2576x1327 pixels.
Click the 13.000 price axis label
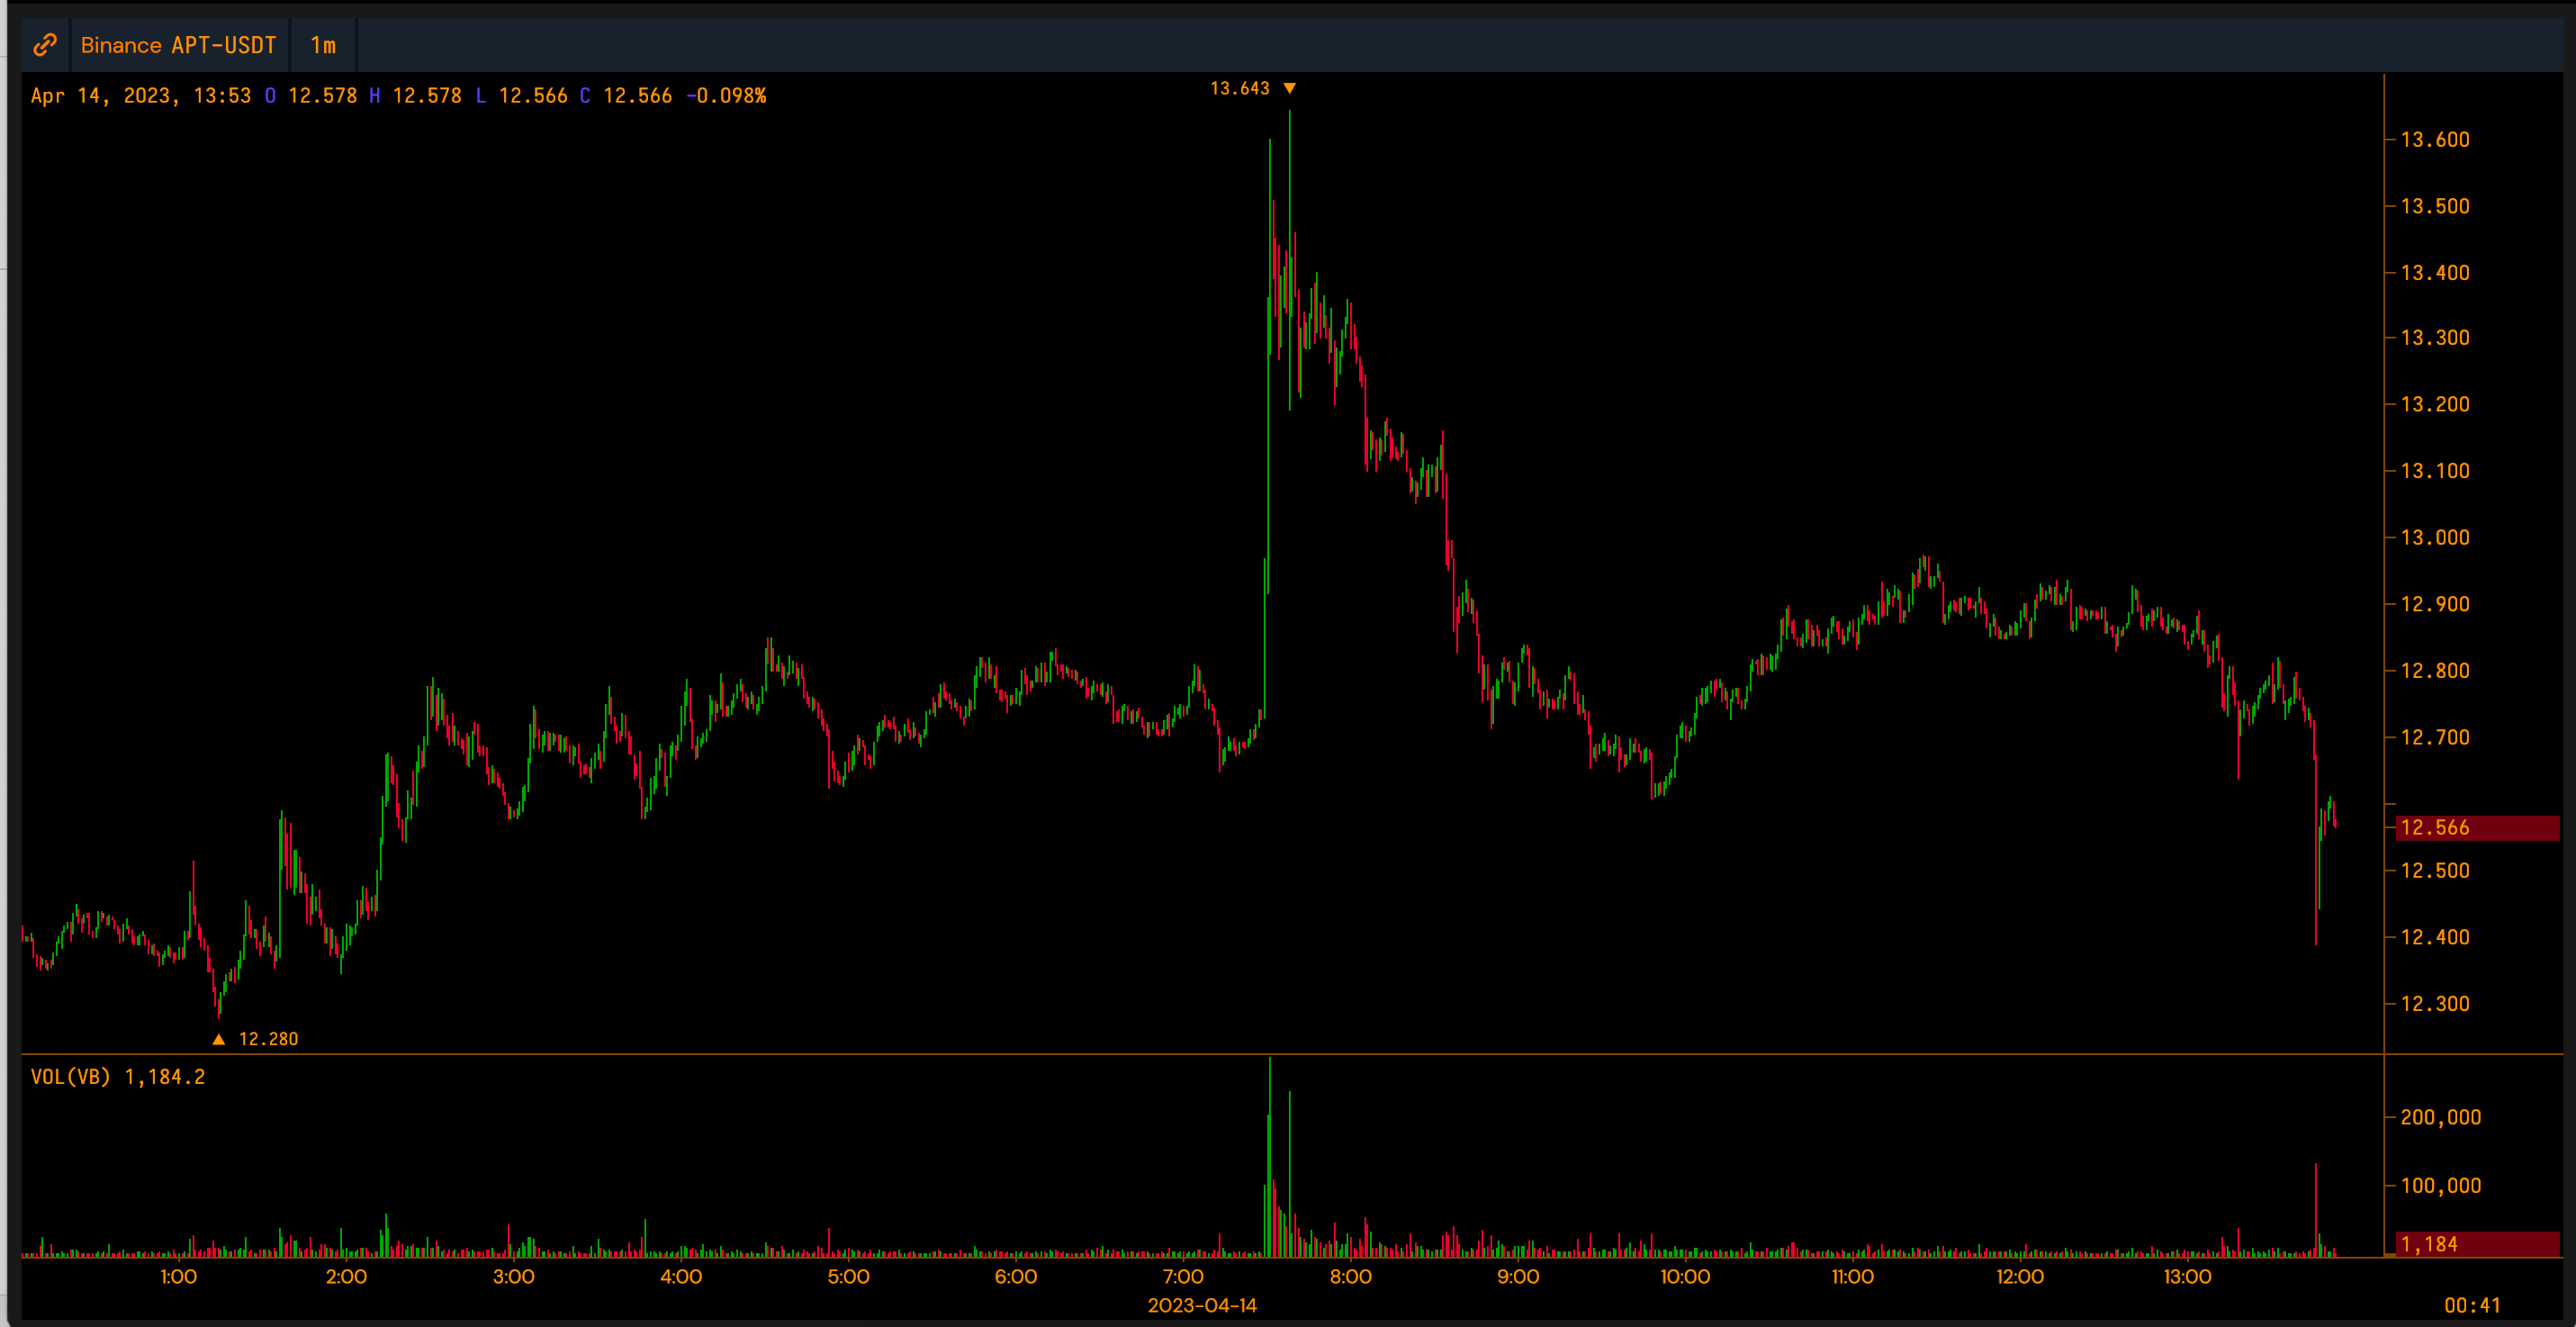click(x=2435, y=538)
